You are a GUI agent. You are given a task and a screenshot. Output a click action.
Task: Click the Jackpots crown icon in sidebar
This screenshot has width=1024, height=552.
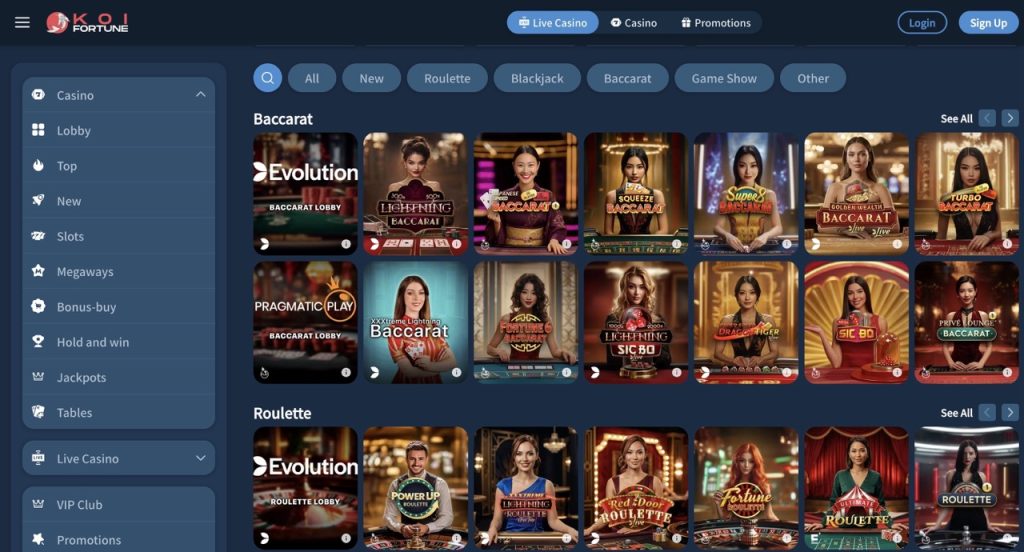[39, 377]
